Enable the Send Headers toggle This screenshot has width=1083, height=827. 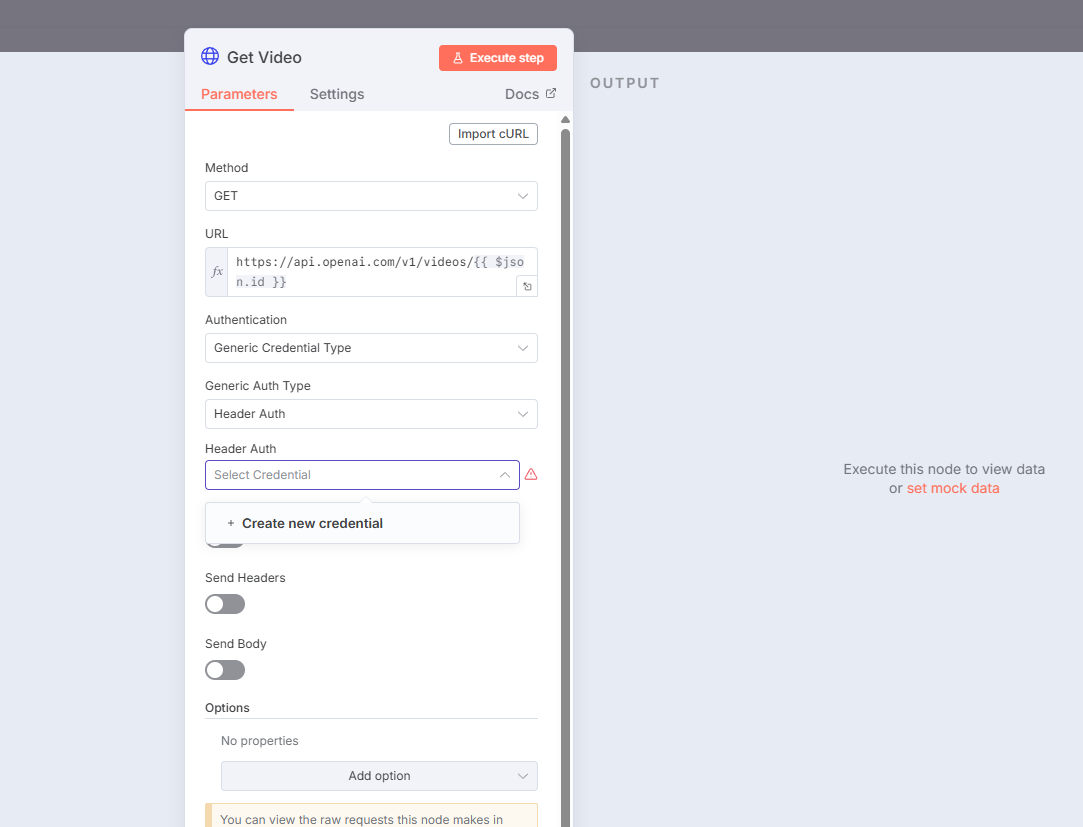(225, 604)
